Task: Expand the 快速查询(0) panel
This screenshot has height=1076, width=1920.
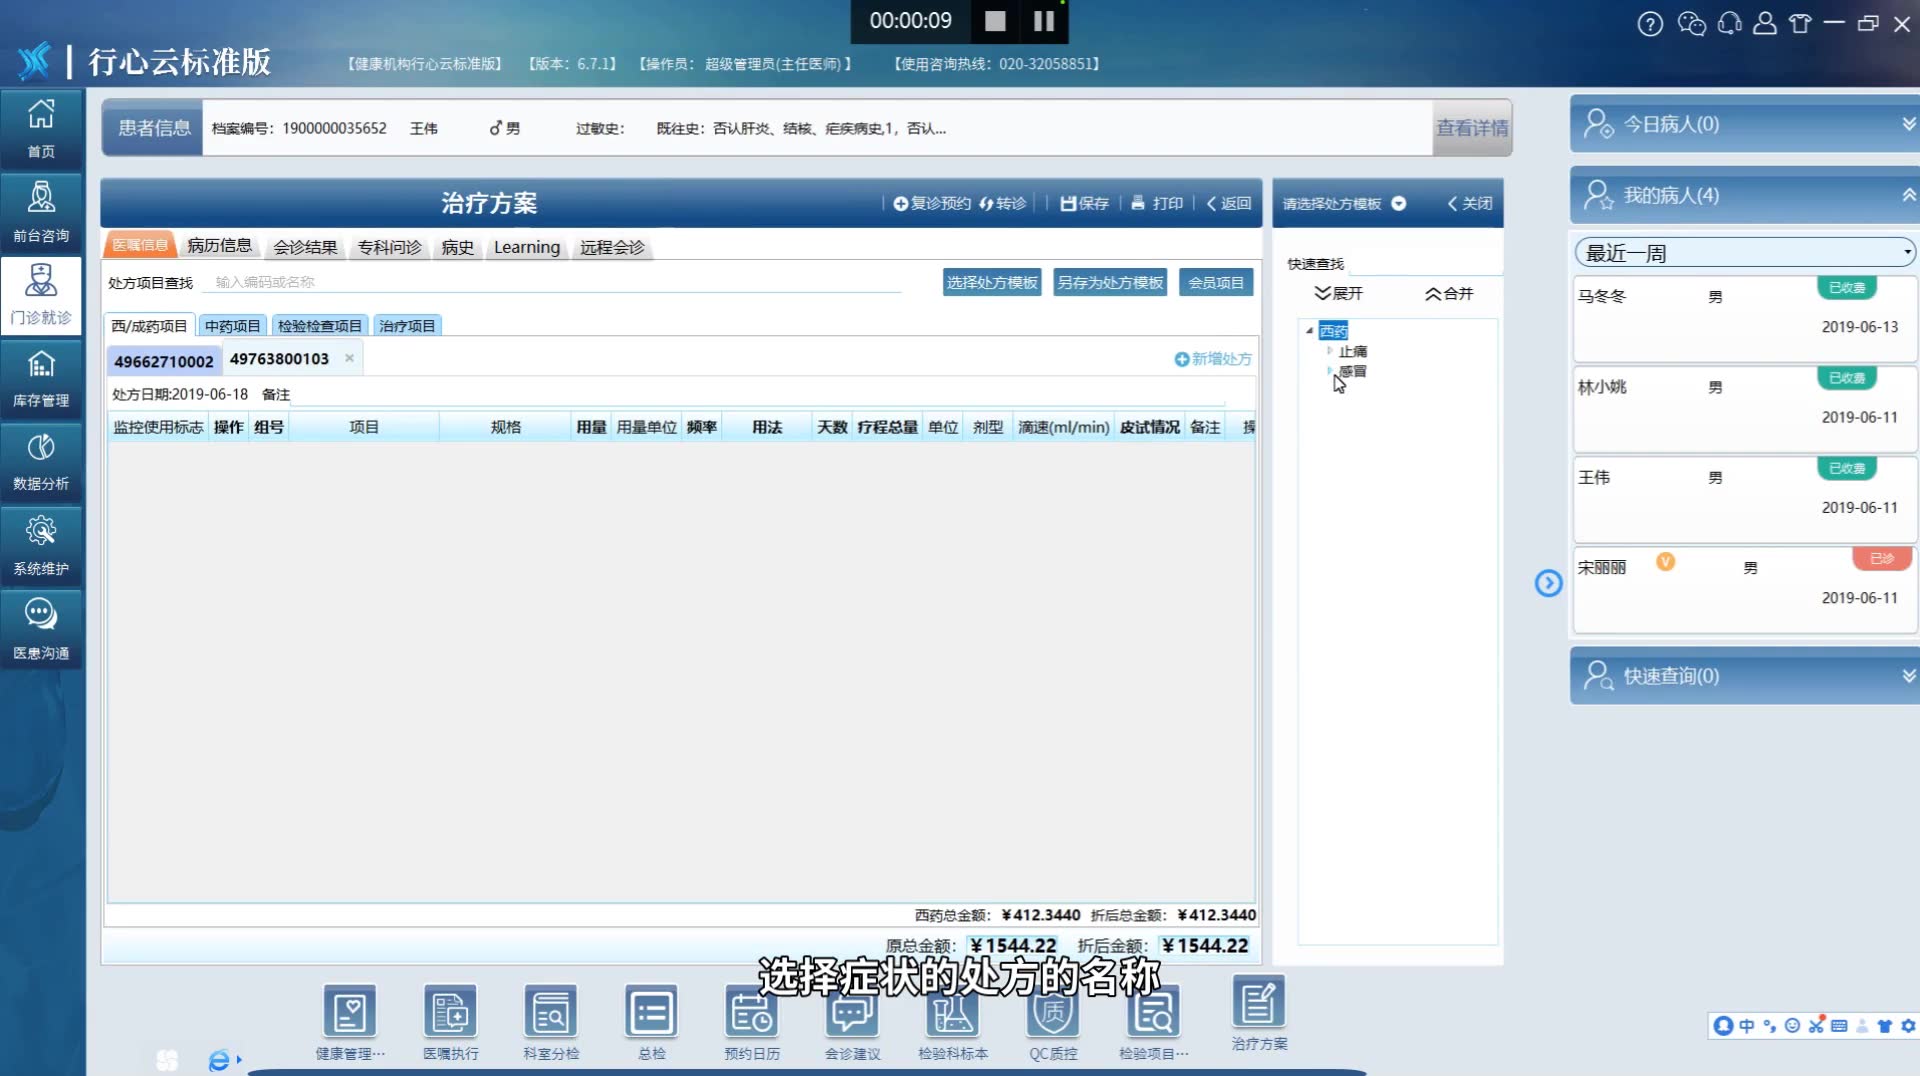Action: click(x=1744, y=676)
